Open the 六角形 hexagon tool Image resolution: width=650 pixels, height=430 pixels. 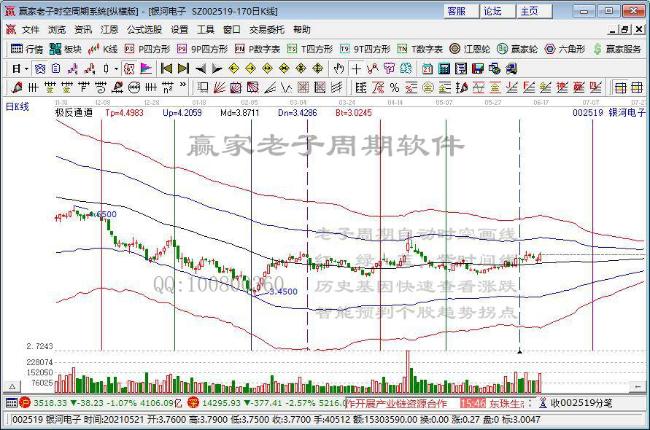pyautogui.click(x=565, y=49)
